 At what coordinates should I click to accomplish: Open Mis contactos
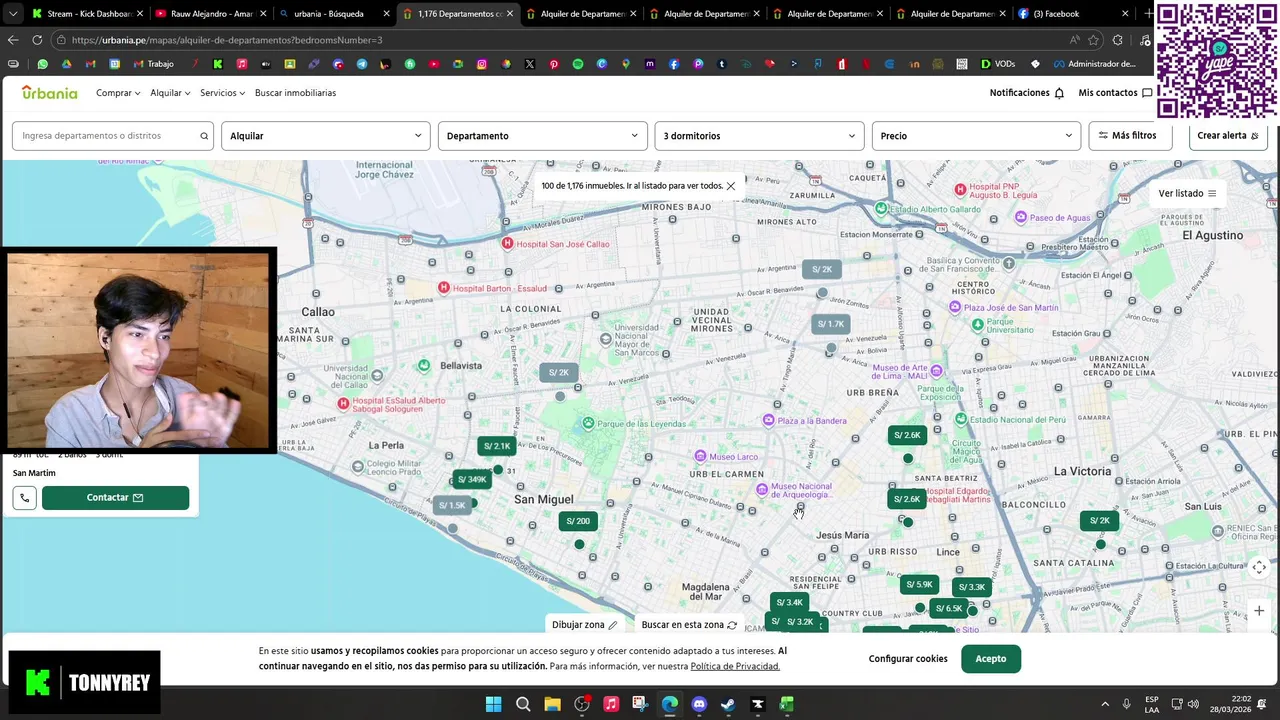(1115, 93)
